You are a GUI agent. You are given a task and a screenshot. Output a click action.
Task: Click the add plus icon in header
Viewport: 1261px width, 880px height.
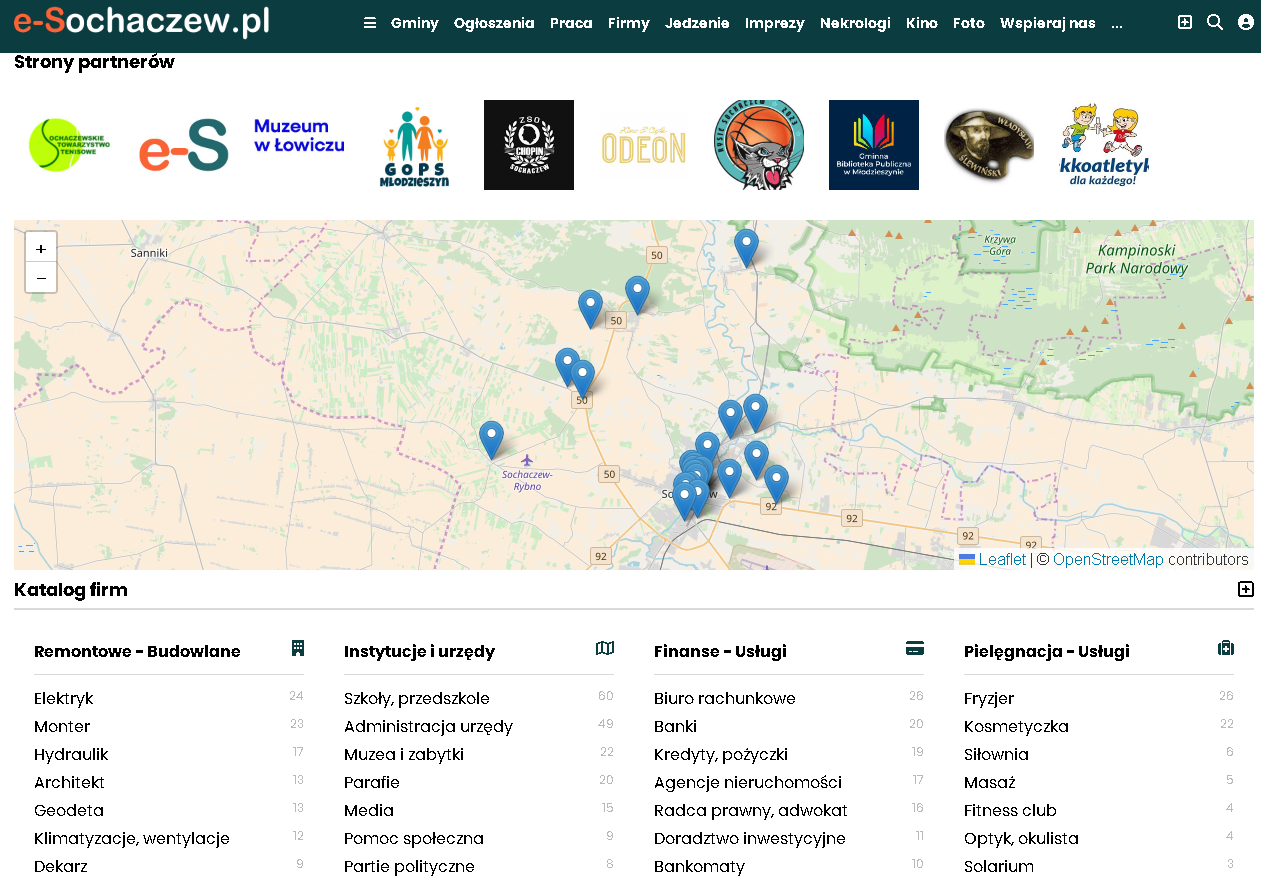click(1185, 22)
